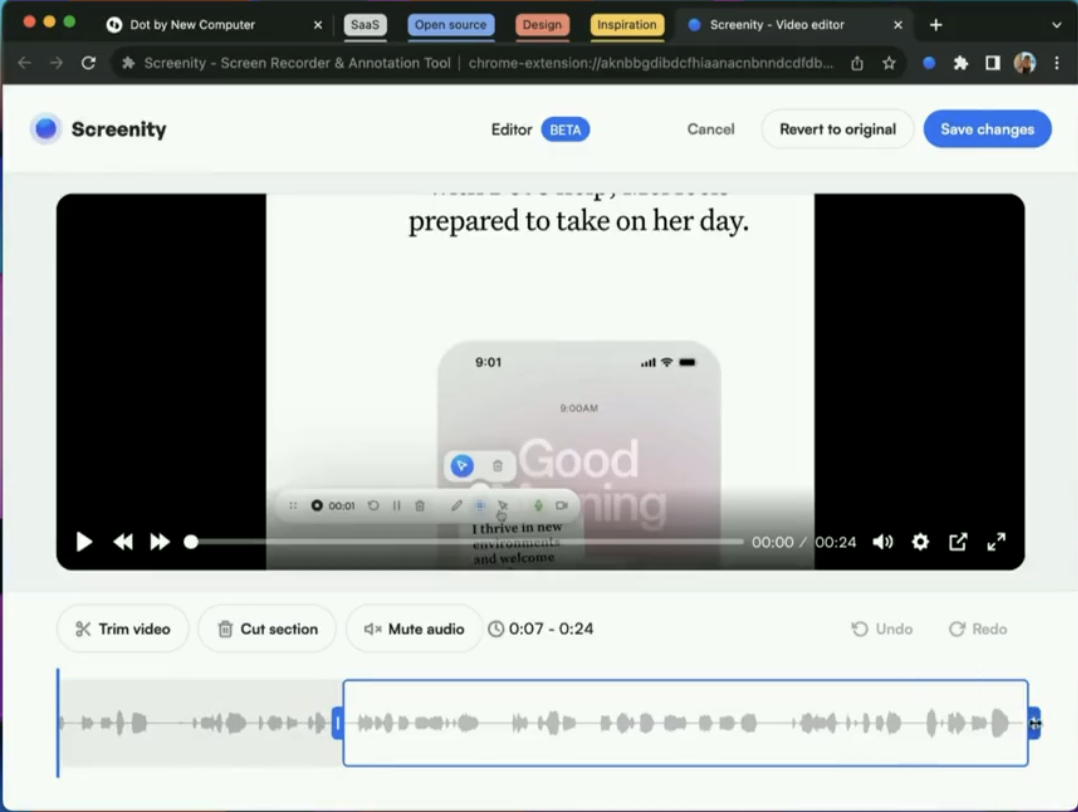The height and width of the screenshot is (812, 1078).
Task: Toggle Mute audio for the selection
Action: [414, 628]
